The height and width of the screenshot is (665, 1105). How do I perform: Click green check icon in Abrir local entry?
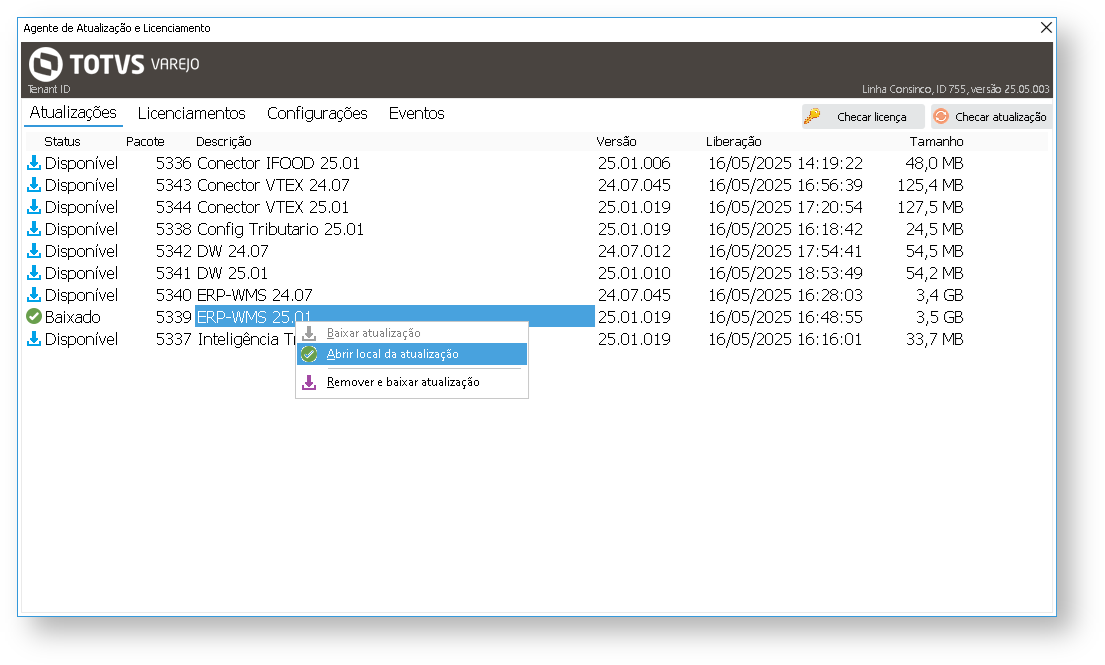[x=309, y=354]
